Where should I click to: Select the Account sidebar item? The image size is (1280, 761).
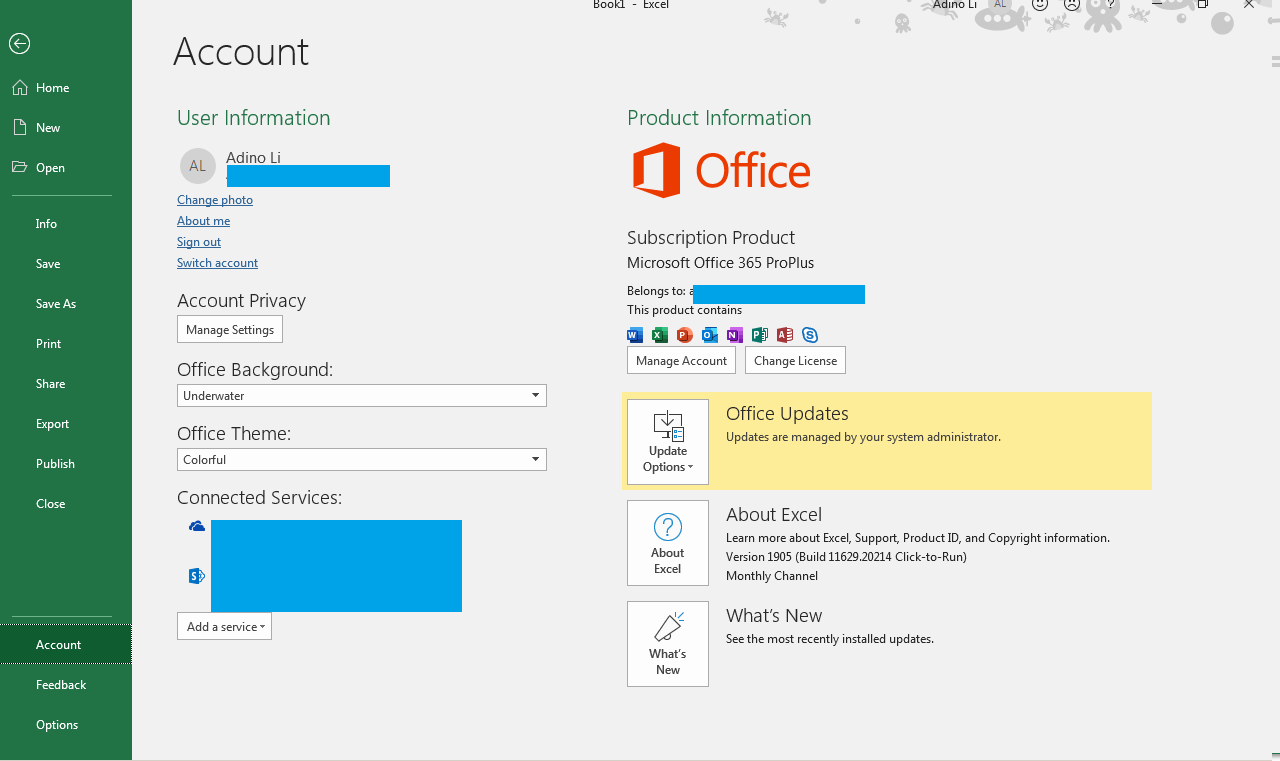click(x=66, y=645)
